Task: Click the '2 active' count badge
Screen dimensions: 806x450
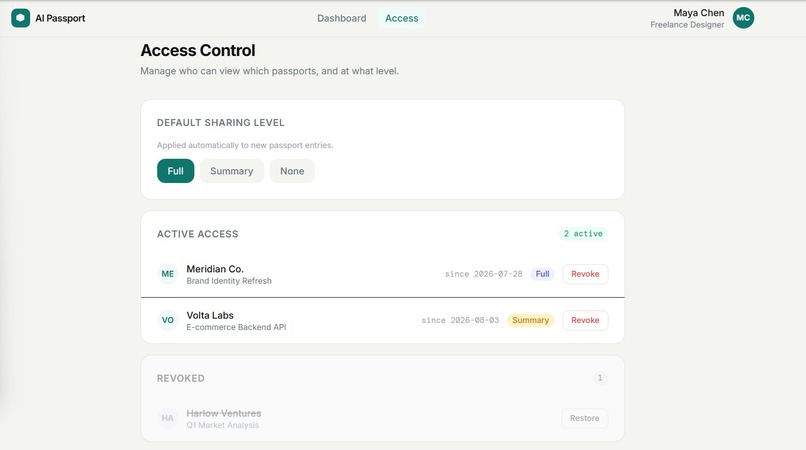Action: coord(583,233)
